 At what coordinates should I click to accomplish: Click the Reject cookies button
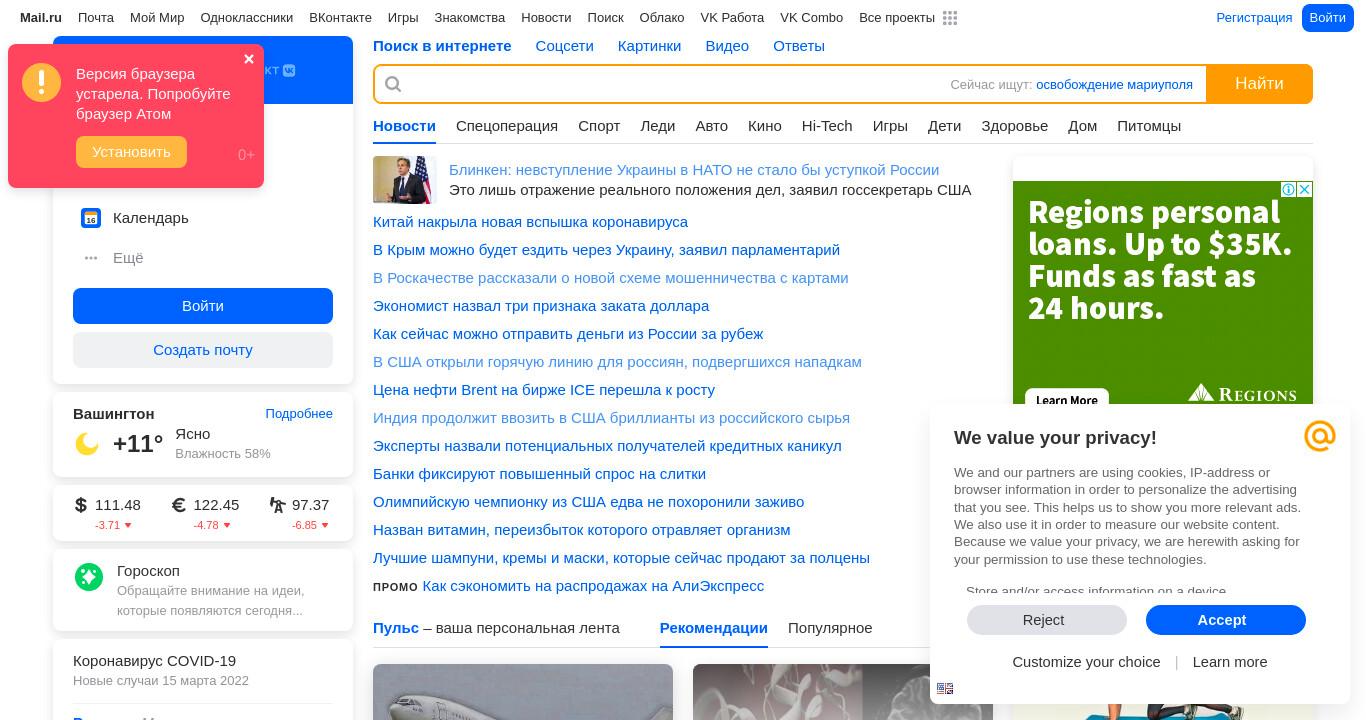(x=1047, y=620)
